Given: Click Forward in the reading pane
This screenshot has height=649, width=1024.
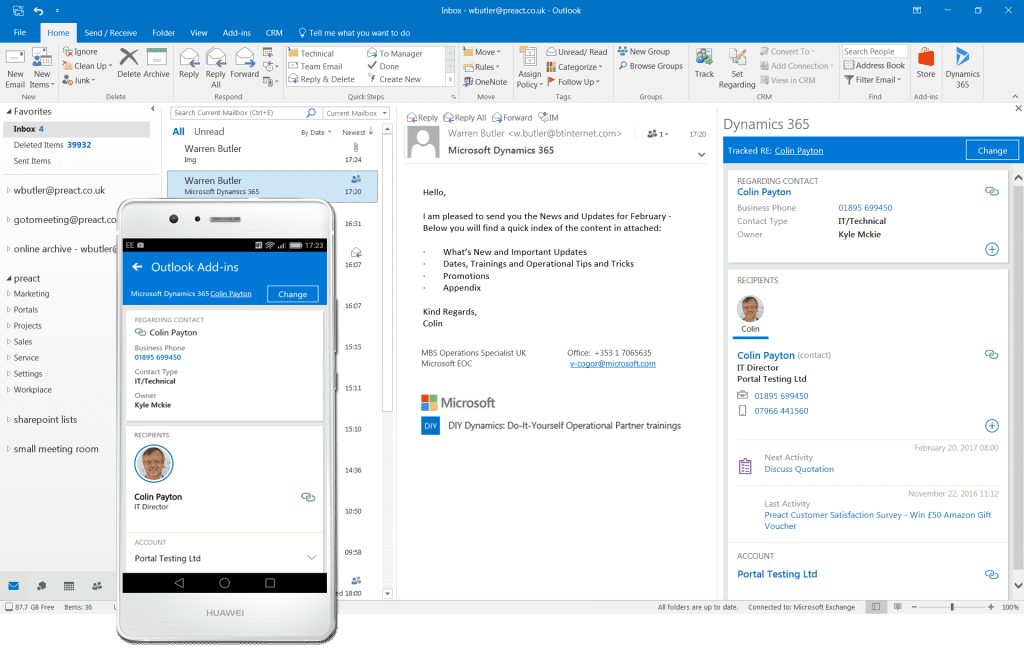Looking at the screenshot, I should click(x=512, y=118).
